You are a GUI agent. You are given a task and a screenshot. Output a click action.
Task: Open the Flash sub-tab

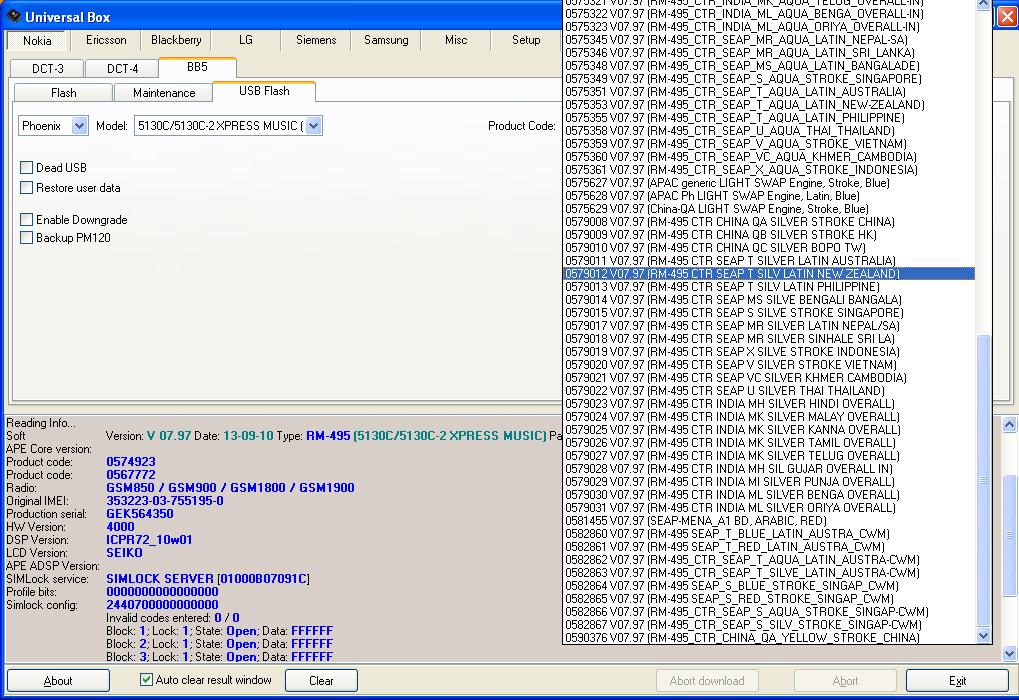tap(63, 92)
